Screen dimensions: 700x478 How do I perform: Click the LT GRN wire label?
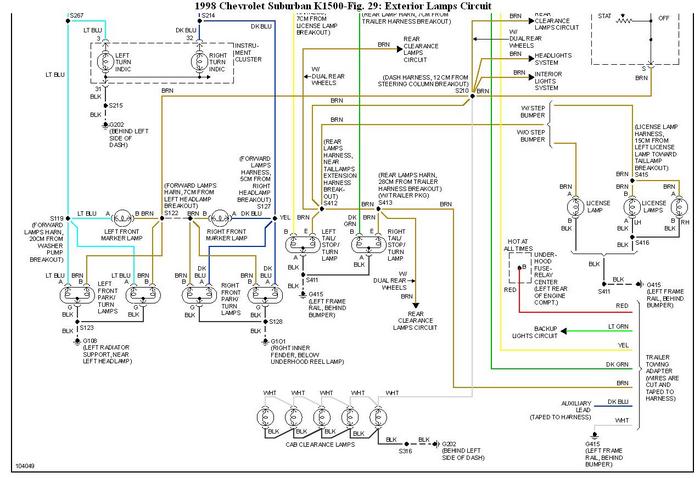point(618,327)
